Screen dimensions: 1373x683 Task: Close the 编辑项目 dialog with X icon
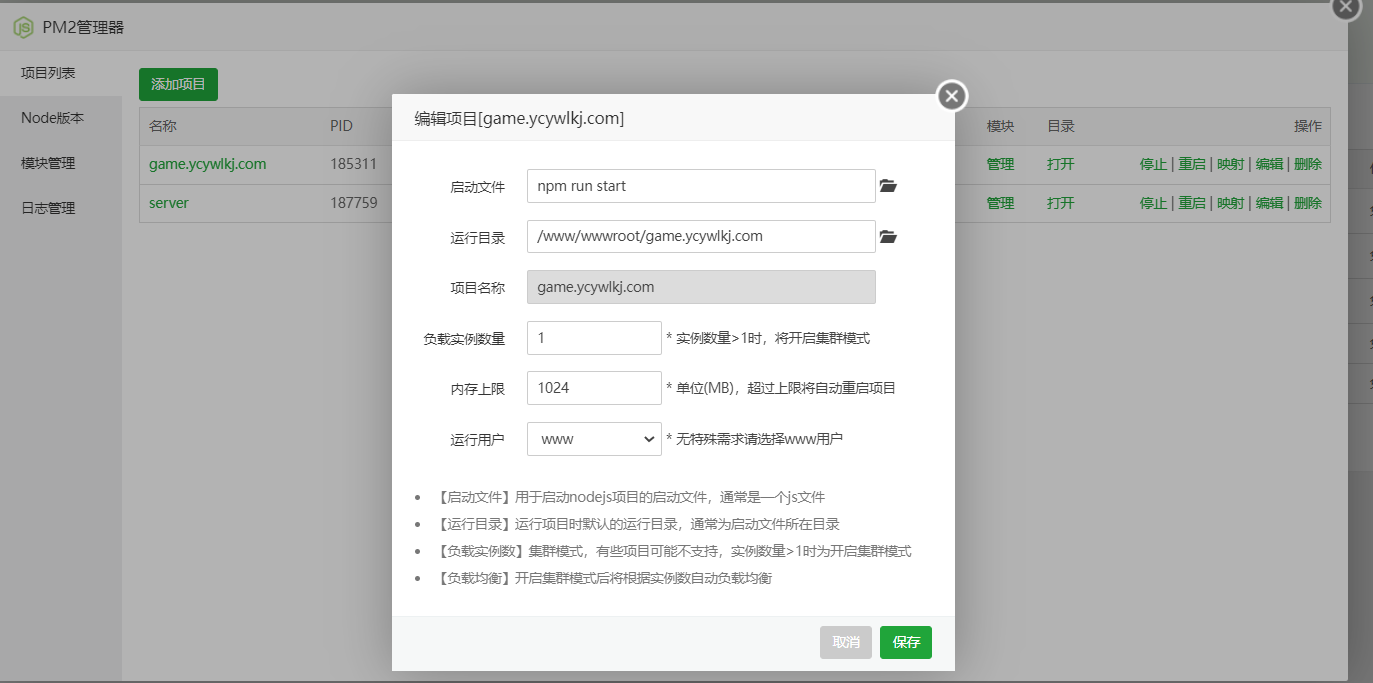point(951,96)
